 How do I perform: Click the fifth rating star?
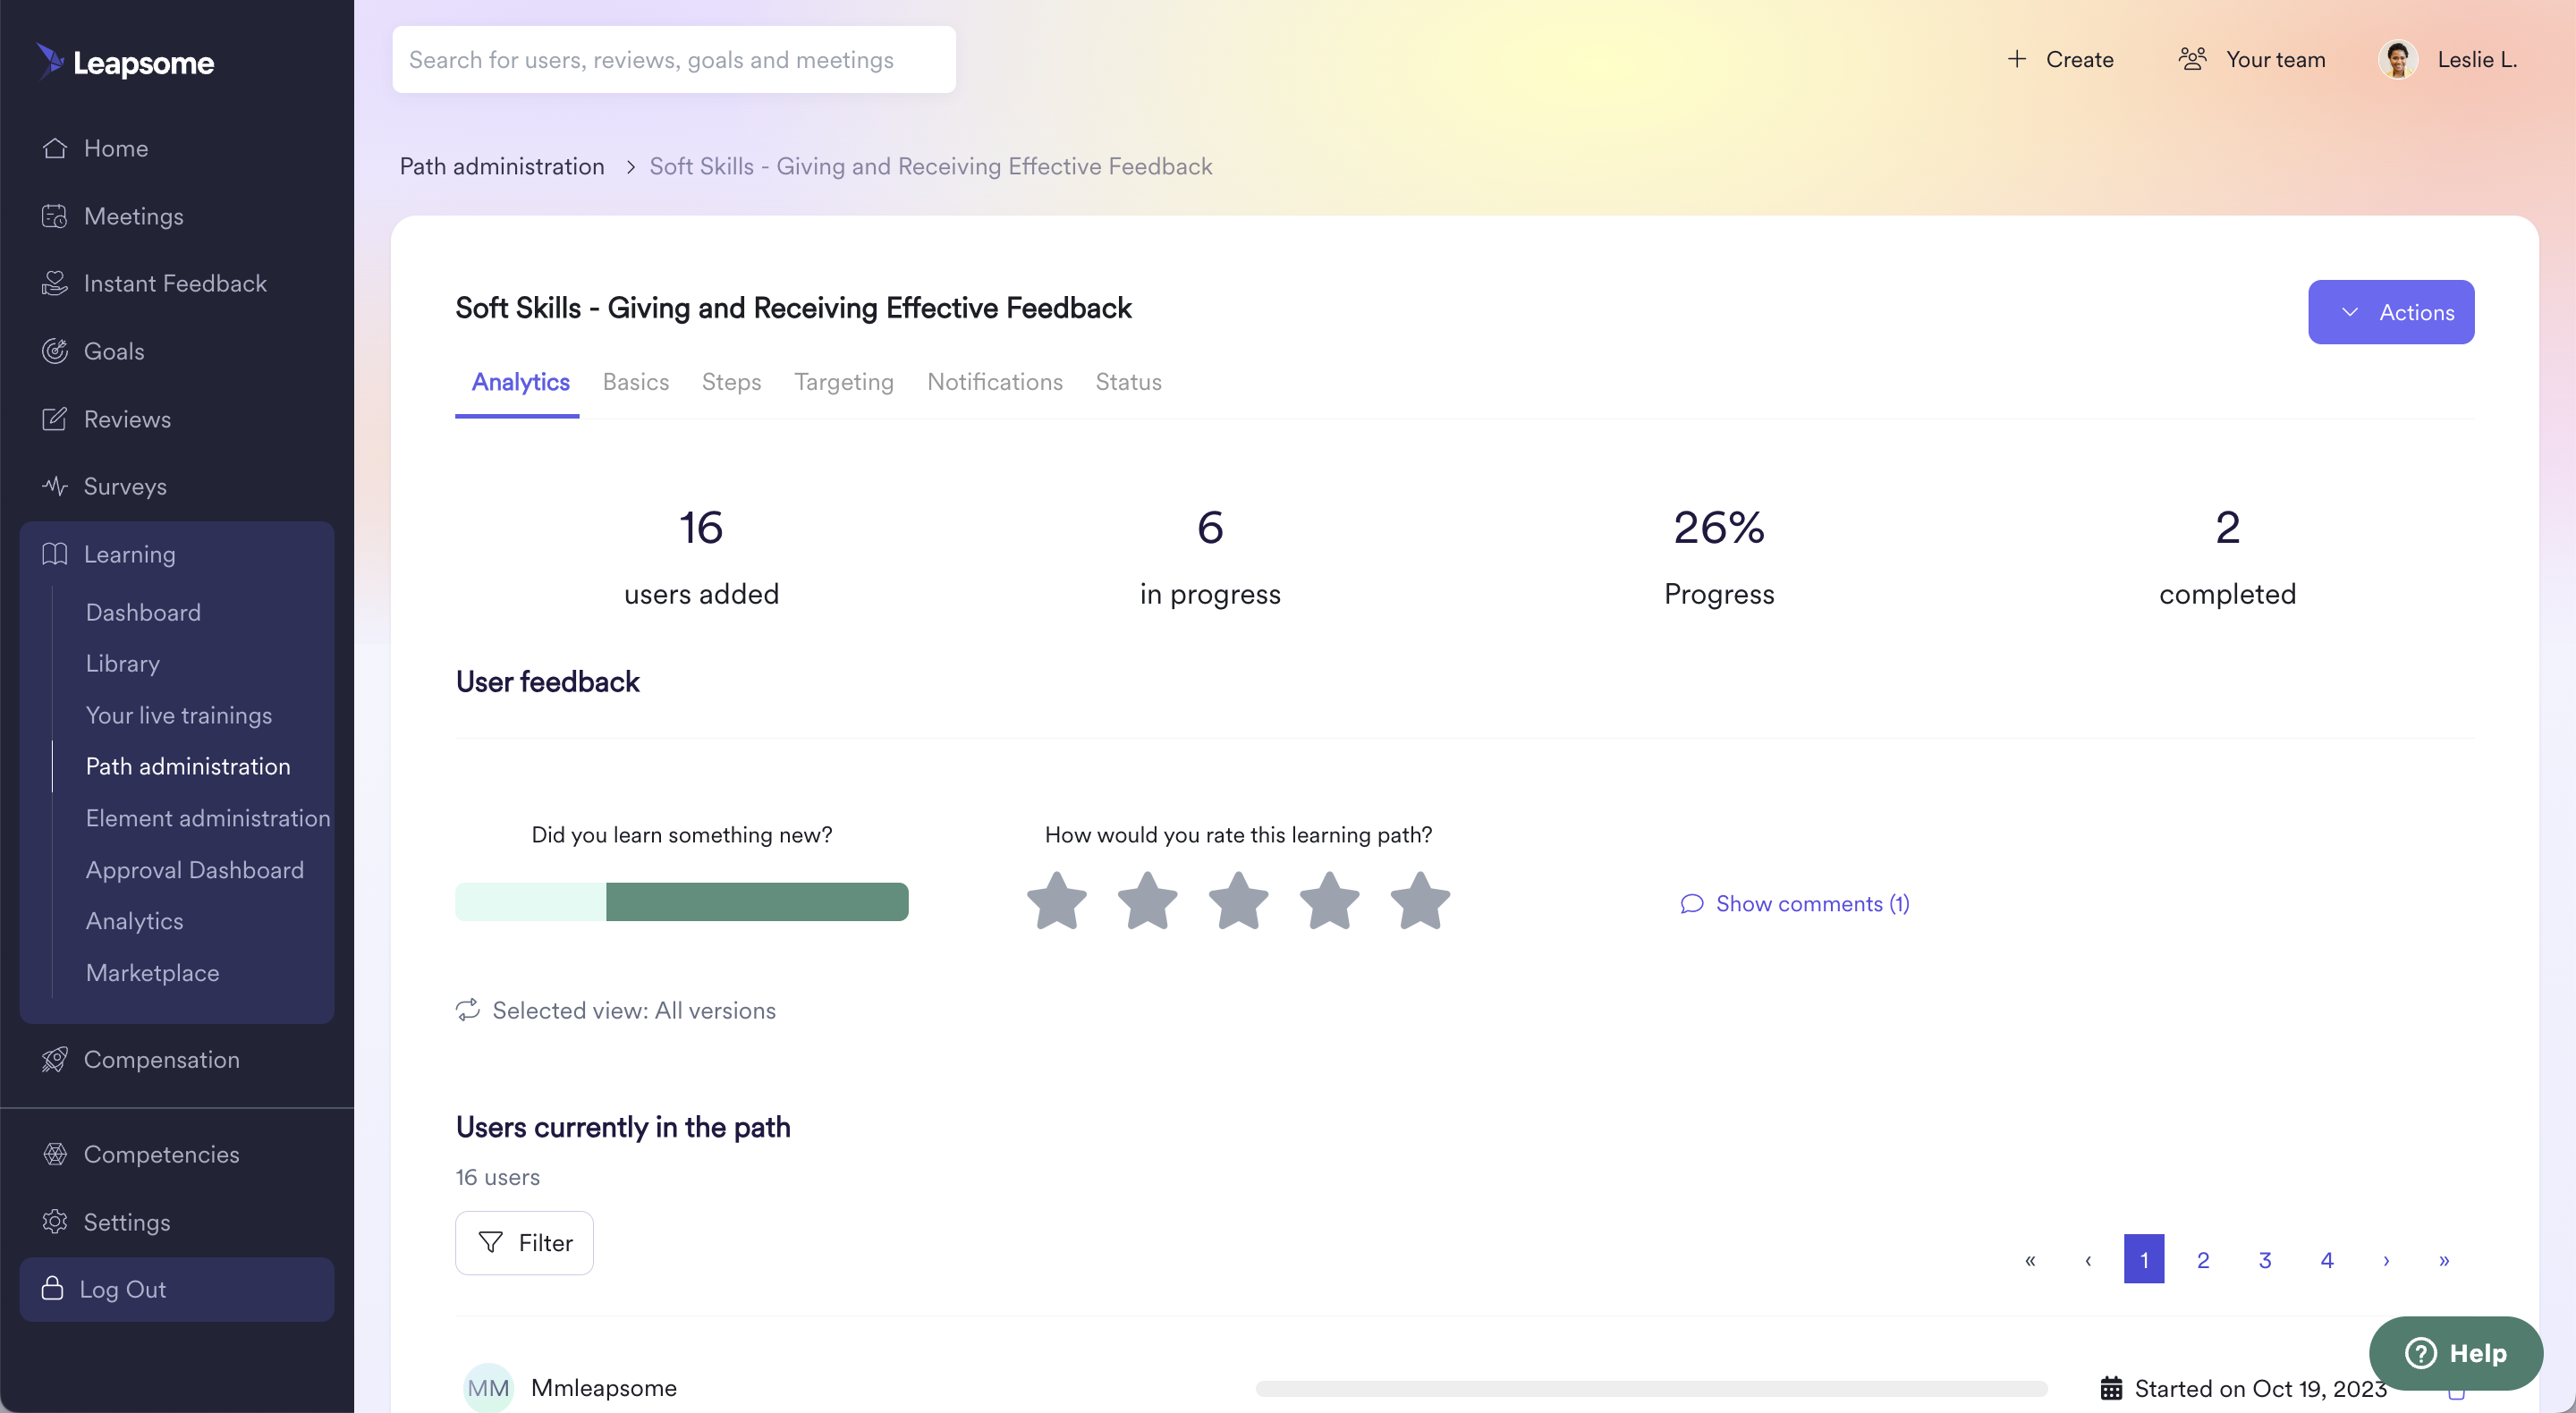point(1420,901)
